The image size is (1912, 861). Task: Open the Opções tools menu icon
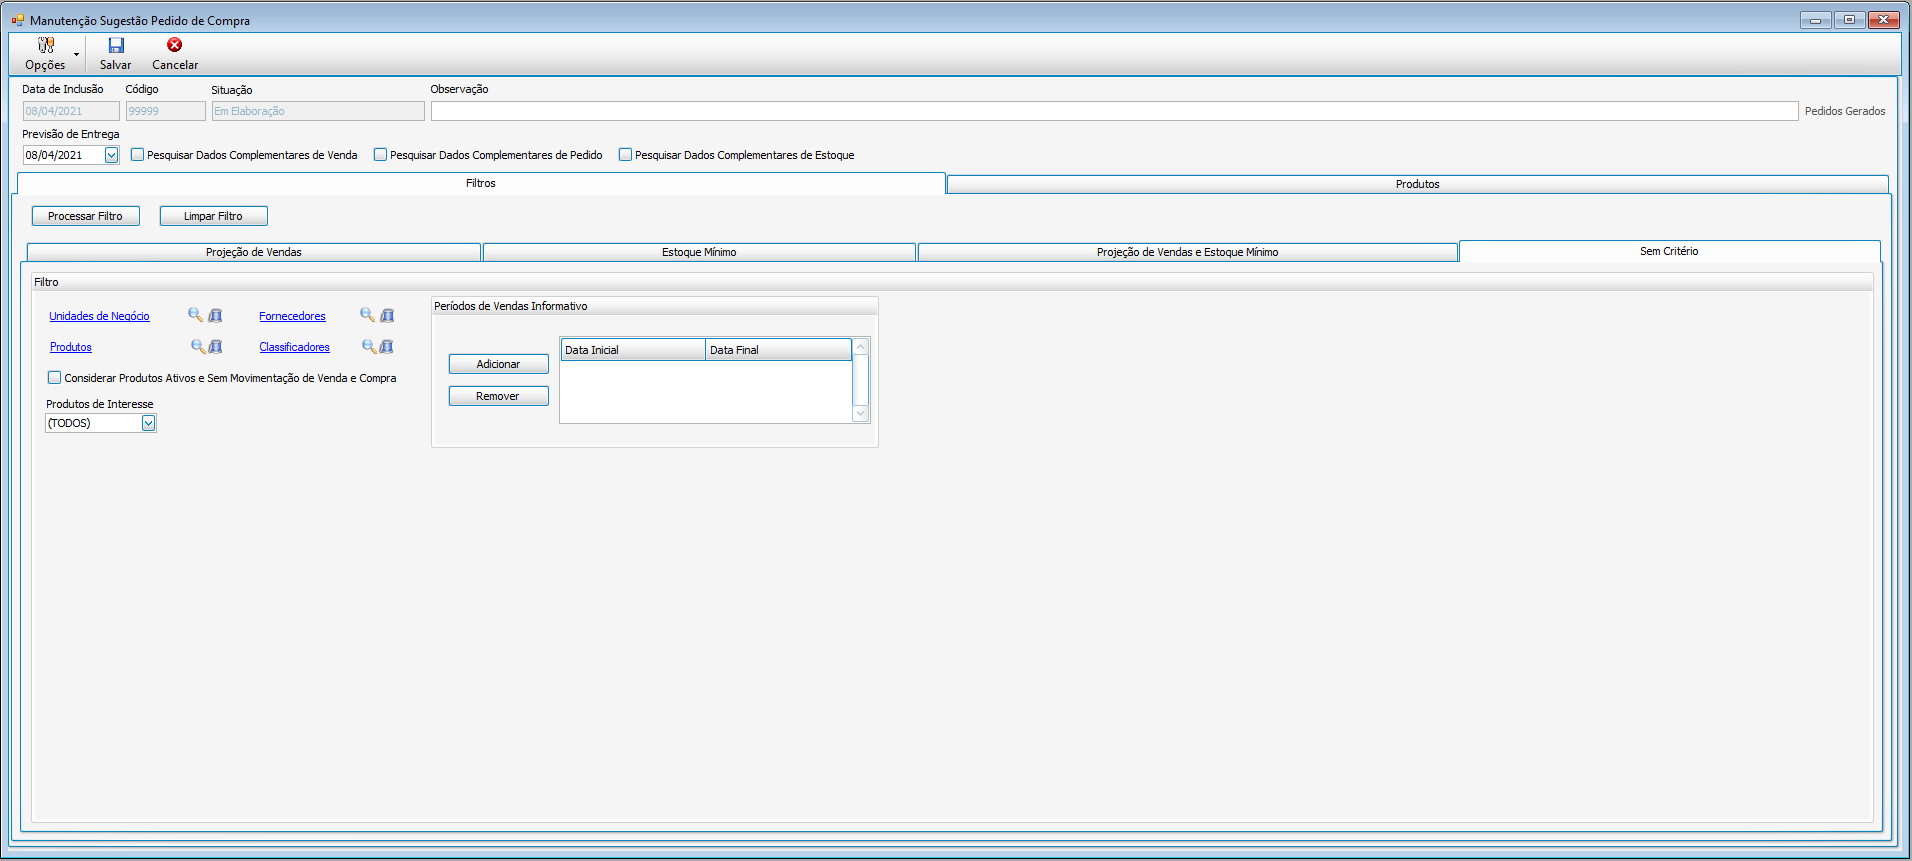pyautogui.click(x=46, y=45)
